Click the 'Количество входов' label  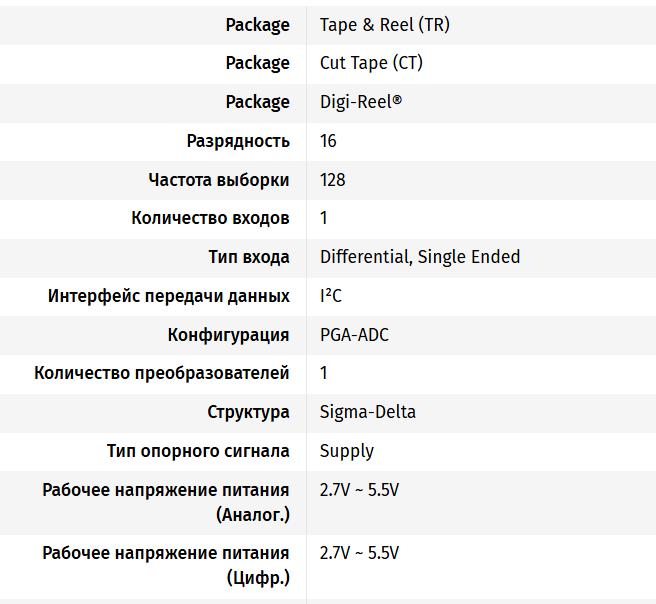coord(210,218)
